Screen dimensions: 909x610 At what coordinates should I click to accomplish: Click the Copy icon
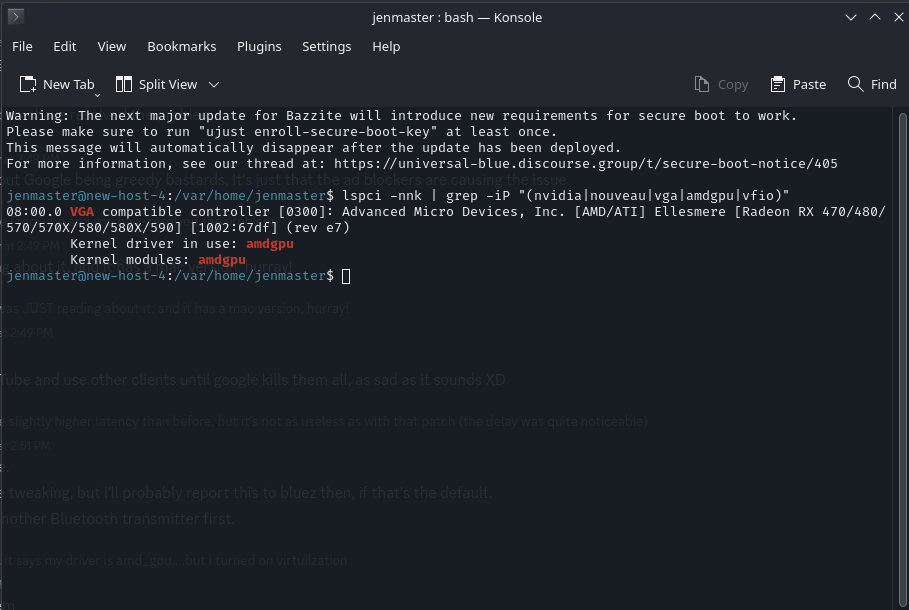701,85
